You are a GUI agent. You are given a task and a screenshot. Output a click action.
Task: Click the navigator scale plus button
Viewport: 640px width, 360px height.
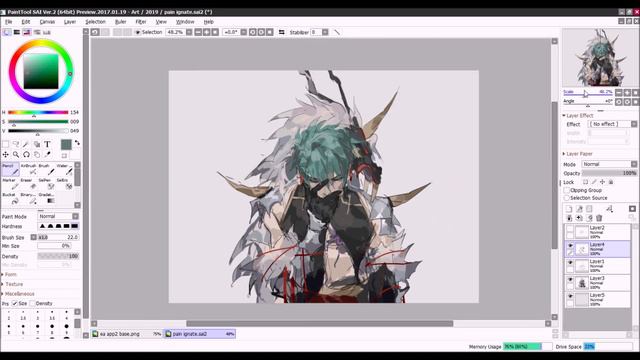[627, 93]
